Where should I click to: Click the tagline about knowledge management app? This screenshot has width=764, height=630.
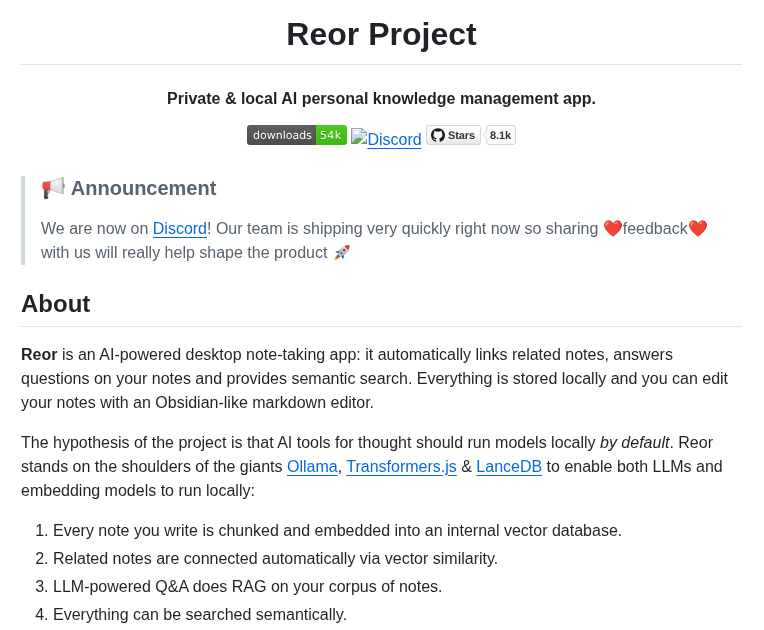click(x=382, y=98)
